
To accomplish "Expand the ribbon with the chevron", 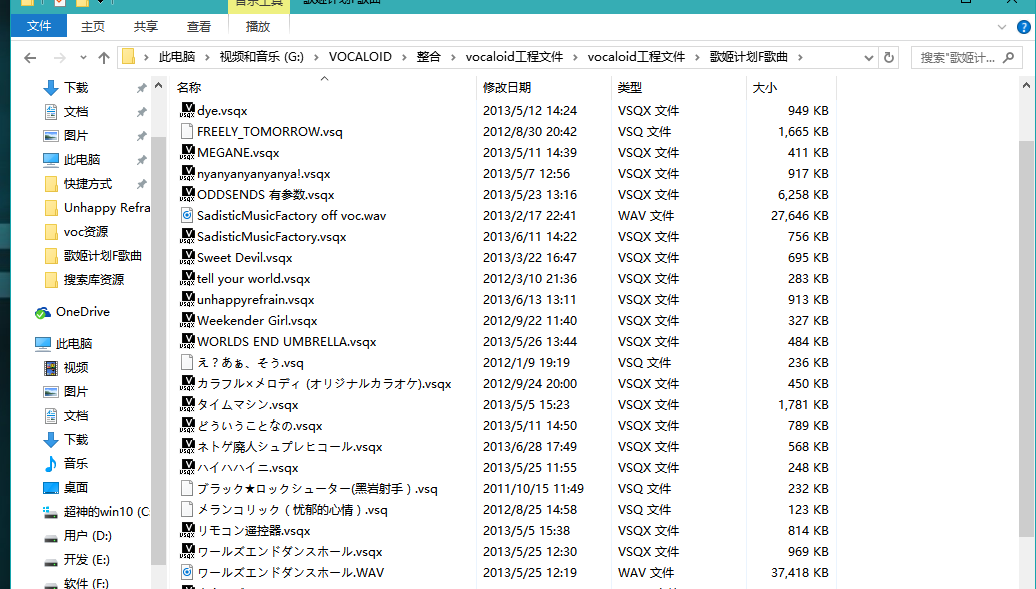I will pos(1002,27).
